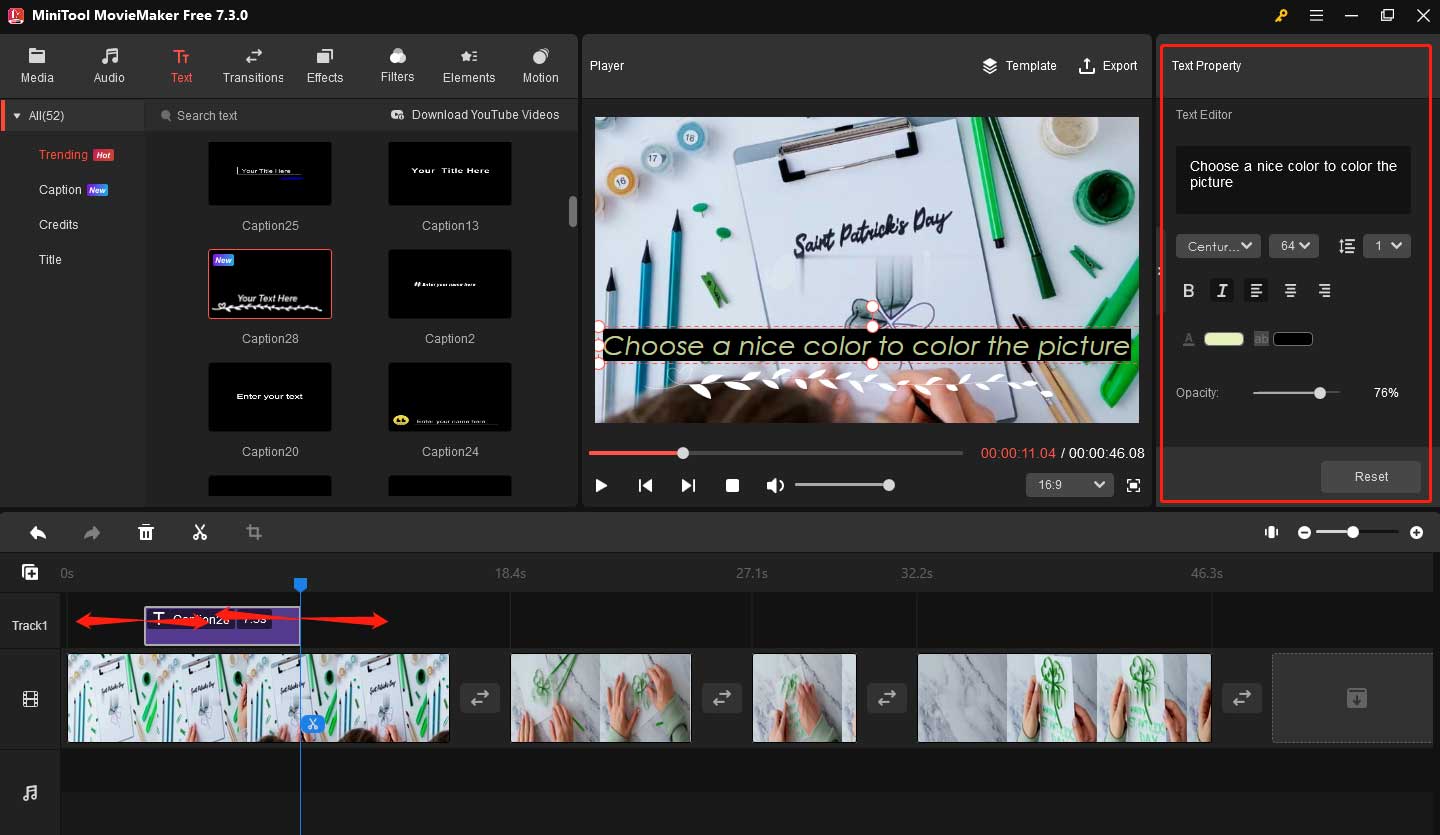This screenshot has width=1440, height=835.
Task: Open the Filters tab
Action: tap(397, 66)
